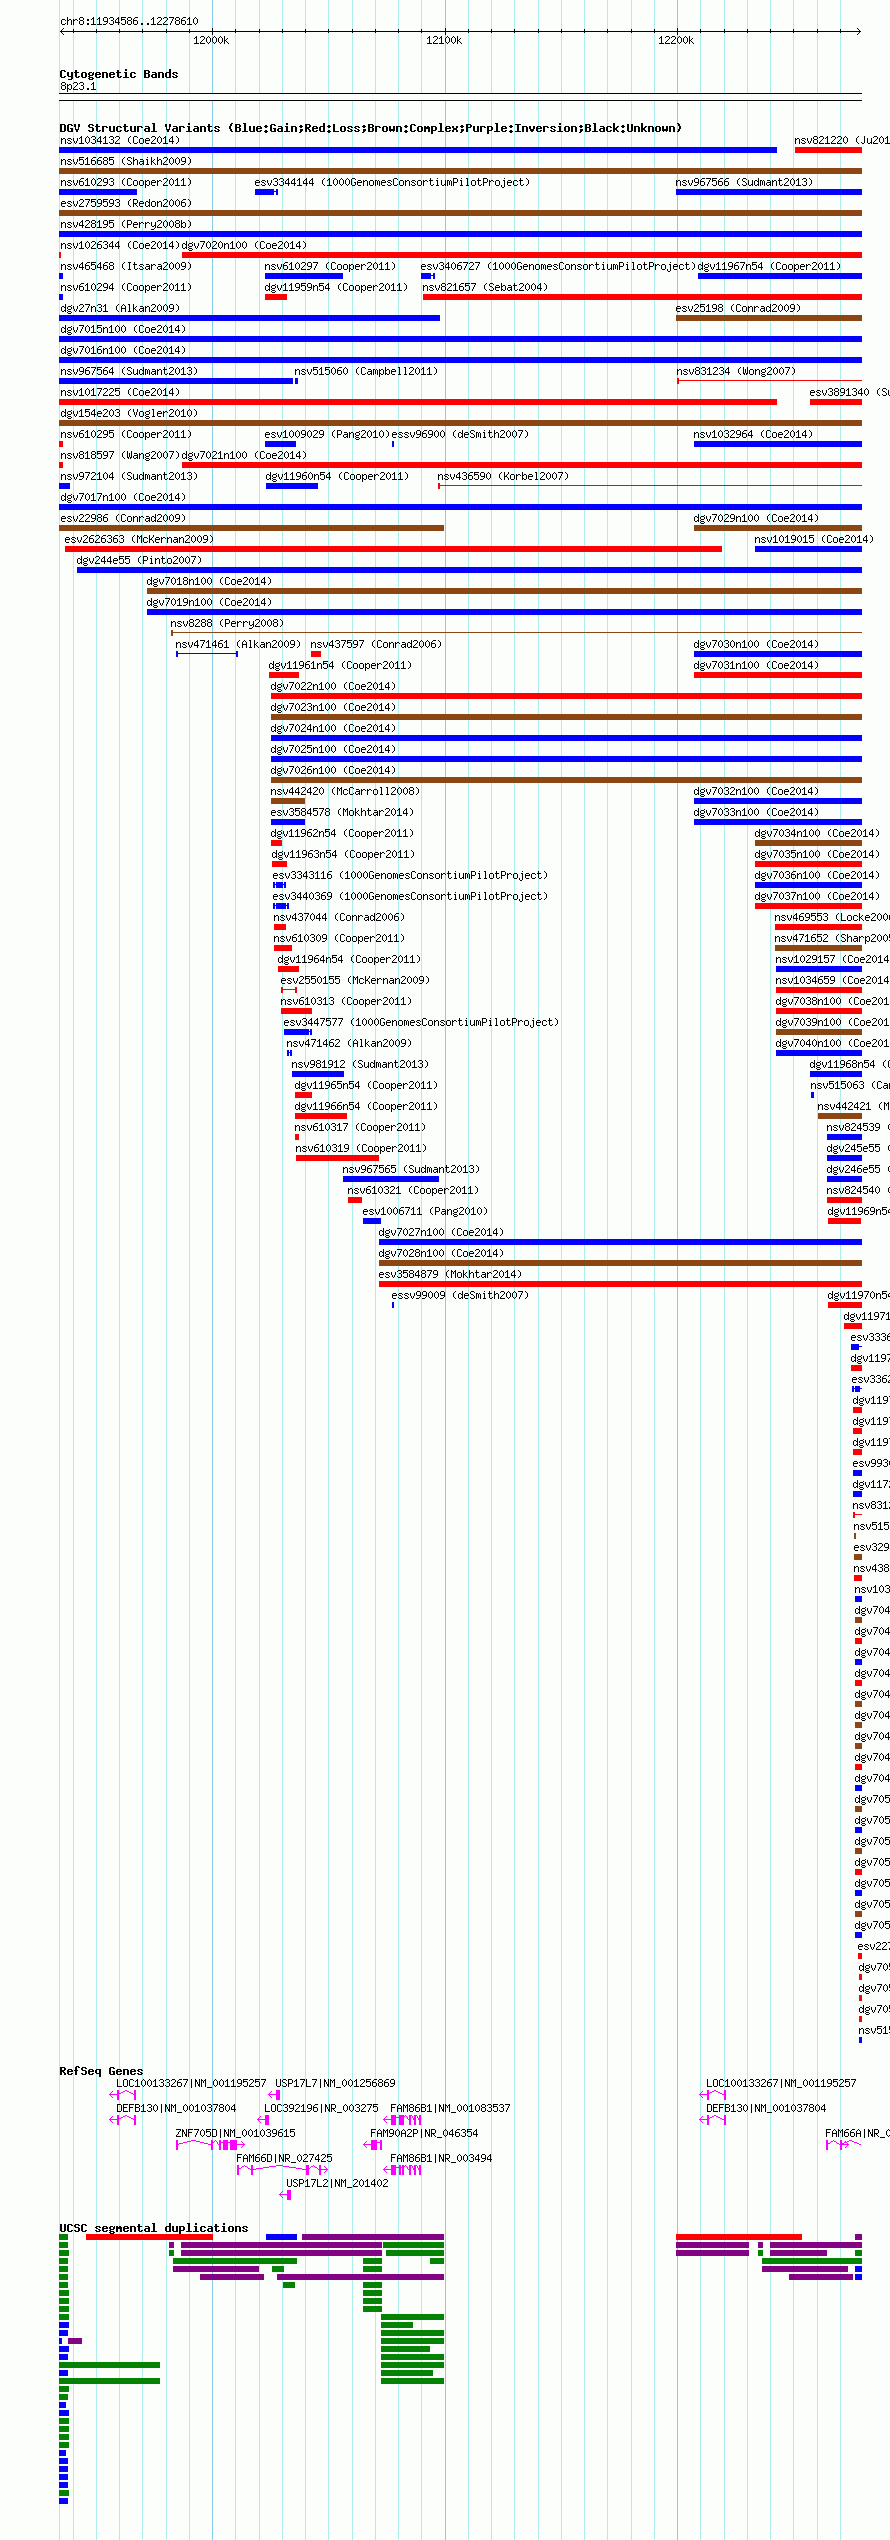Click the 12100k ruler mark
890x2540 pixels.
click(x=444, y=40)
